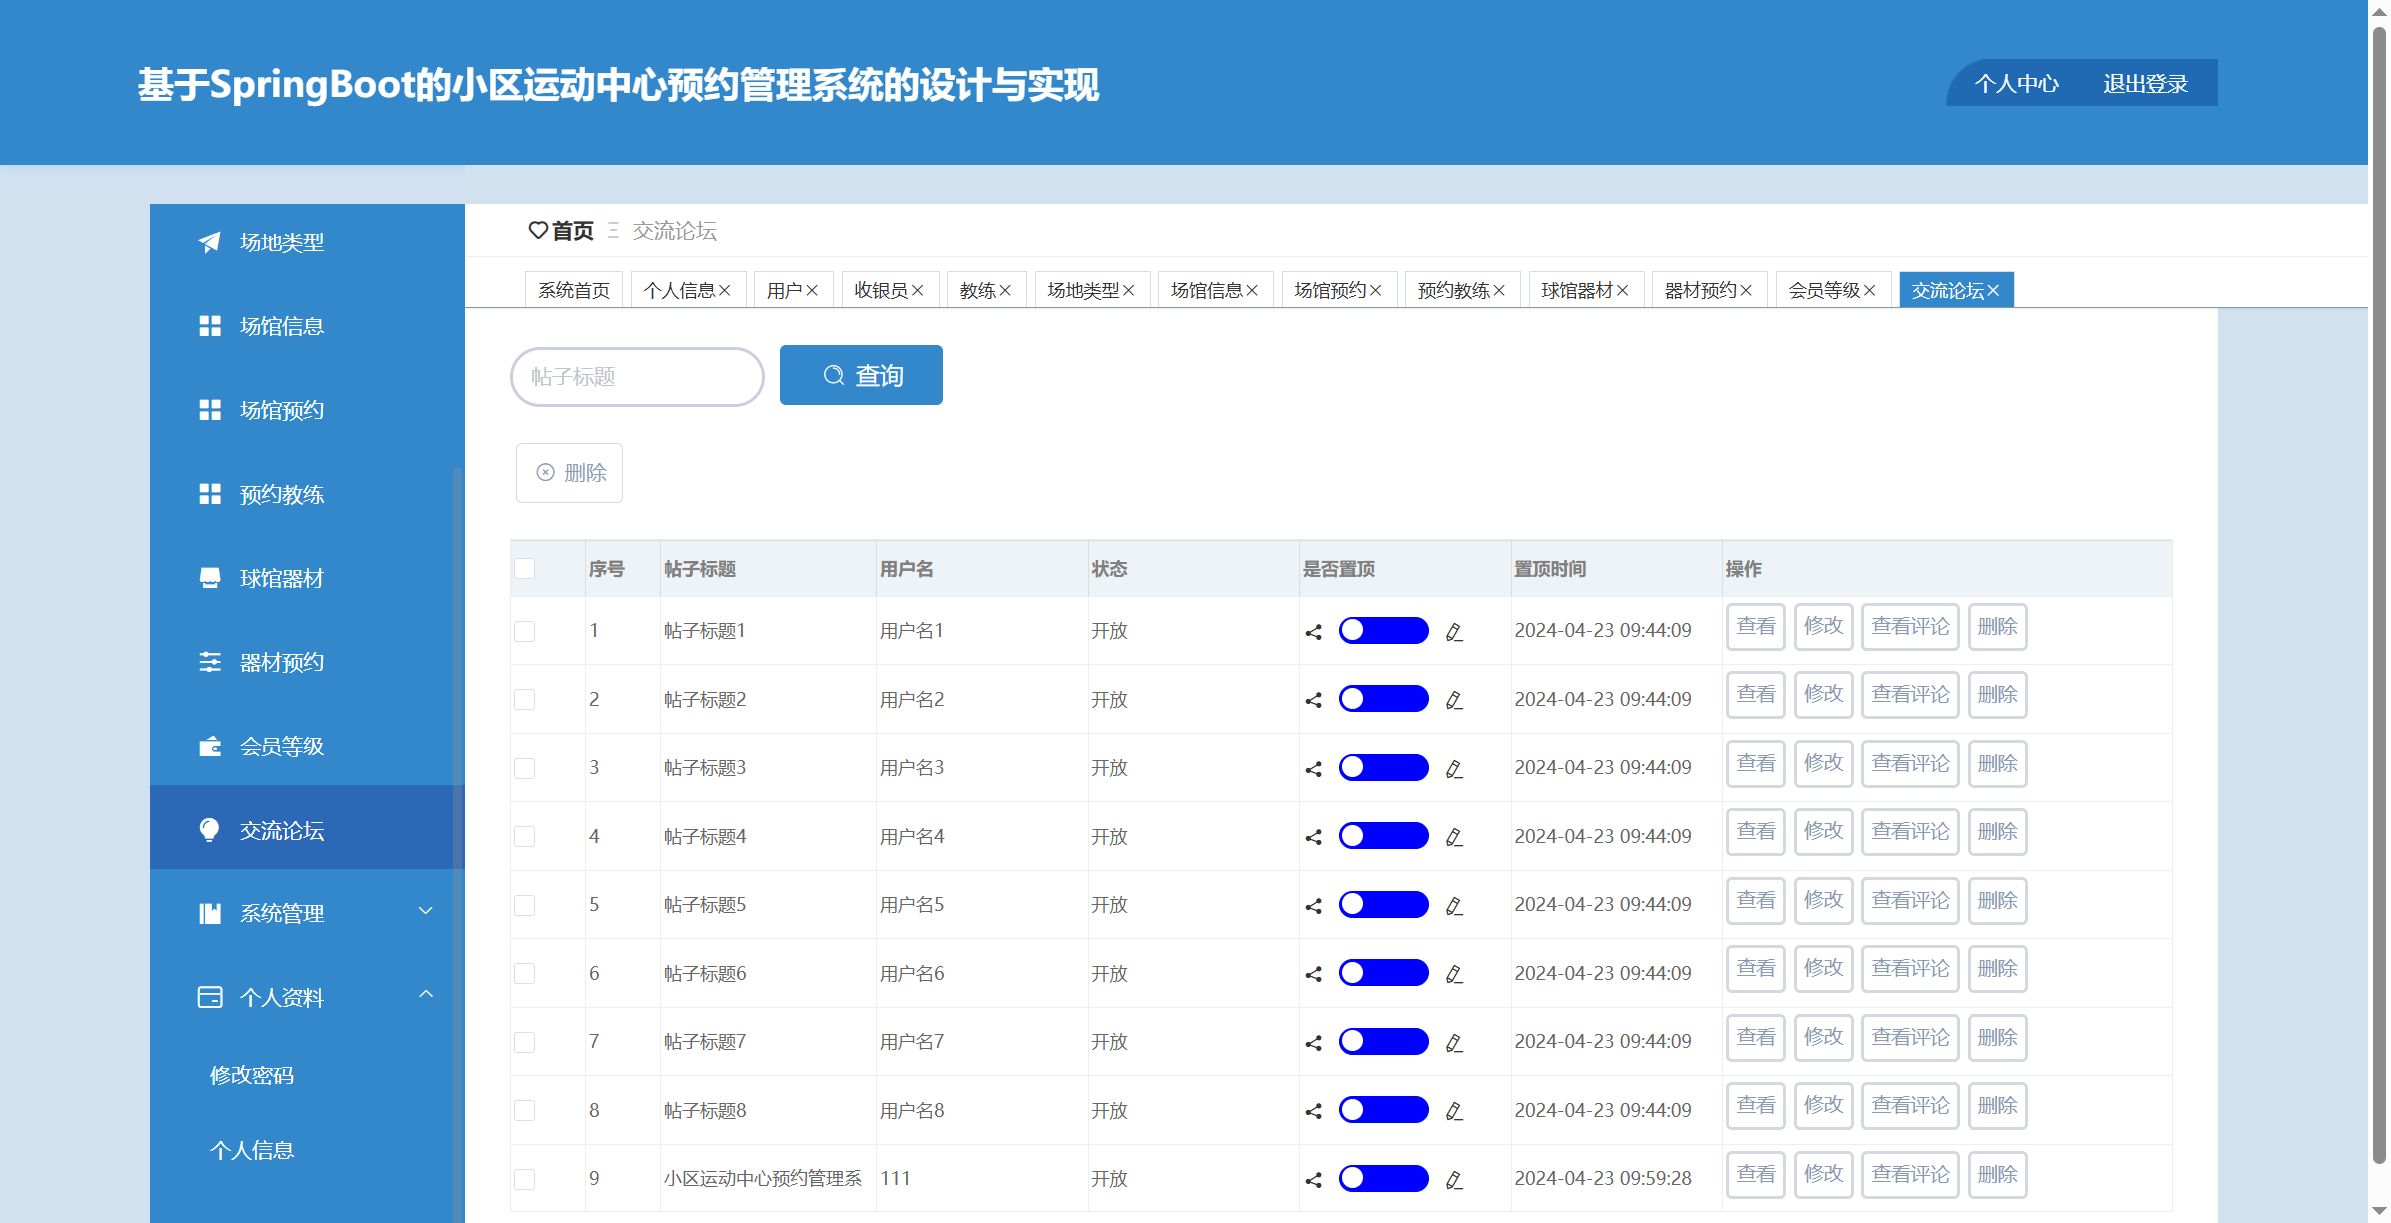Click the grid icon beside 场馆信息
The image size is (2391, 1223).
[209, 326]
